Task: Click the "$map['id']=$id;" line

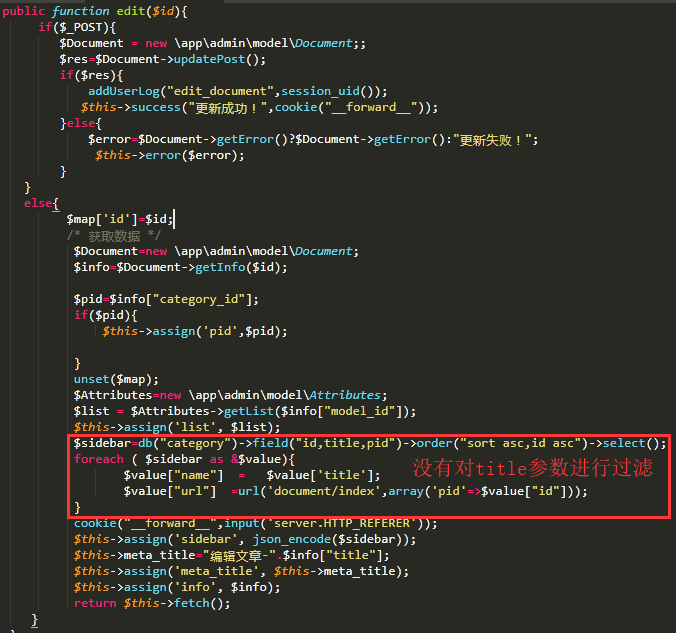Action: [120, 219]
